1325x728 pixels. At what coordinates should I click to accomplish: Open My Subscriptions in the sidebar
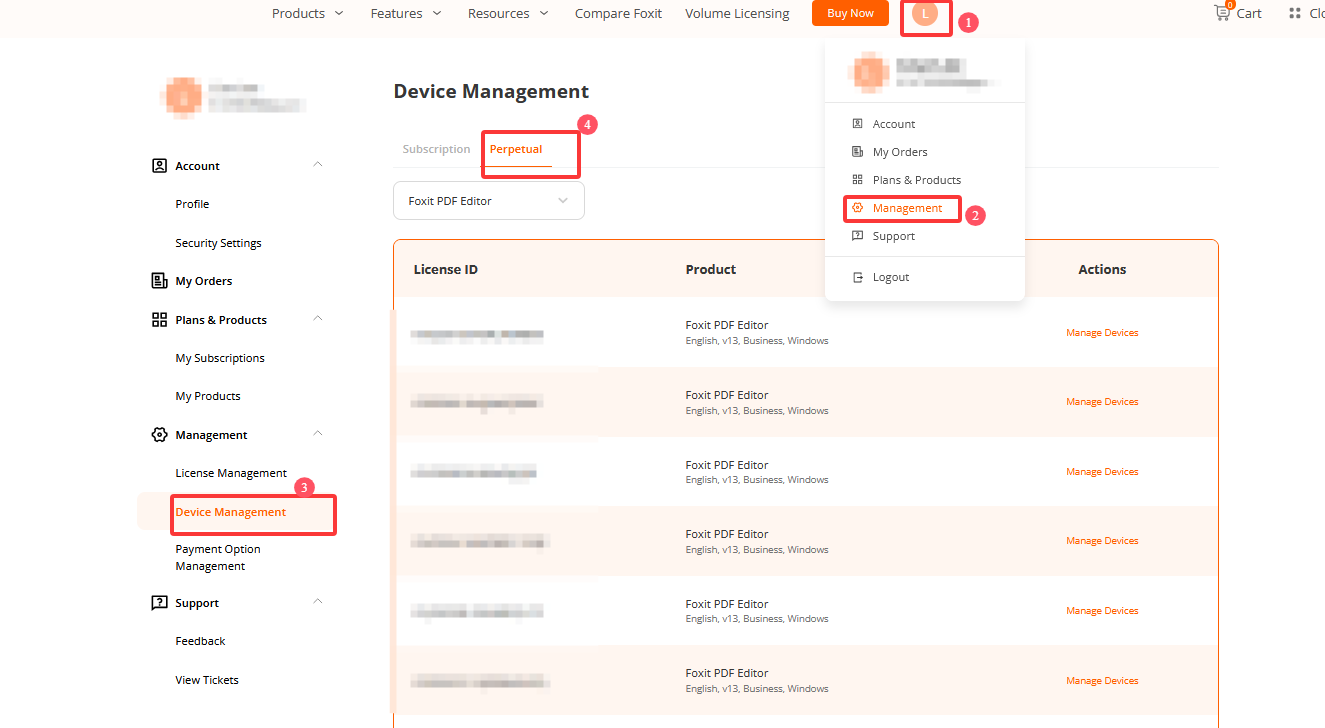220,358
